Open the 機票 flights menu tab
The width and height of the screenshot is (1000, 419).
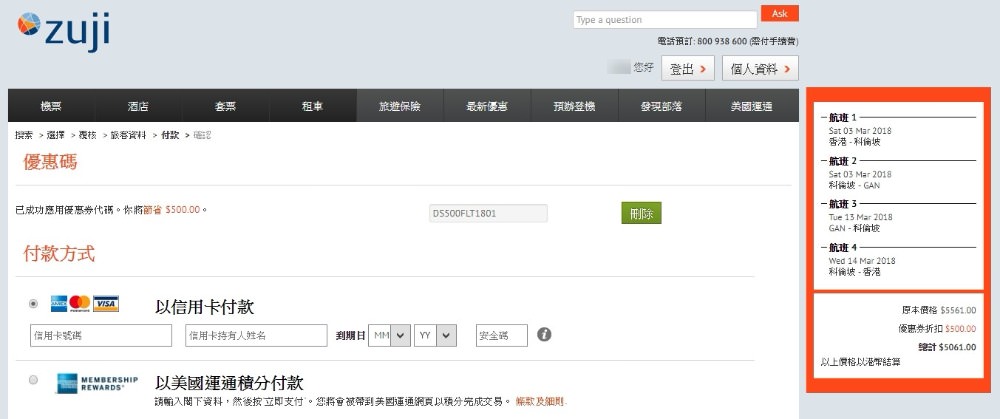tap(51, 106)
